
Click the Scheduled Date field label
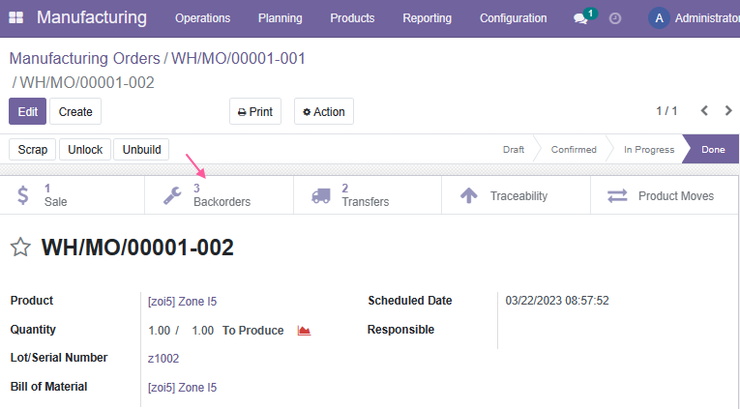coord(410,300)
